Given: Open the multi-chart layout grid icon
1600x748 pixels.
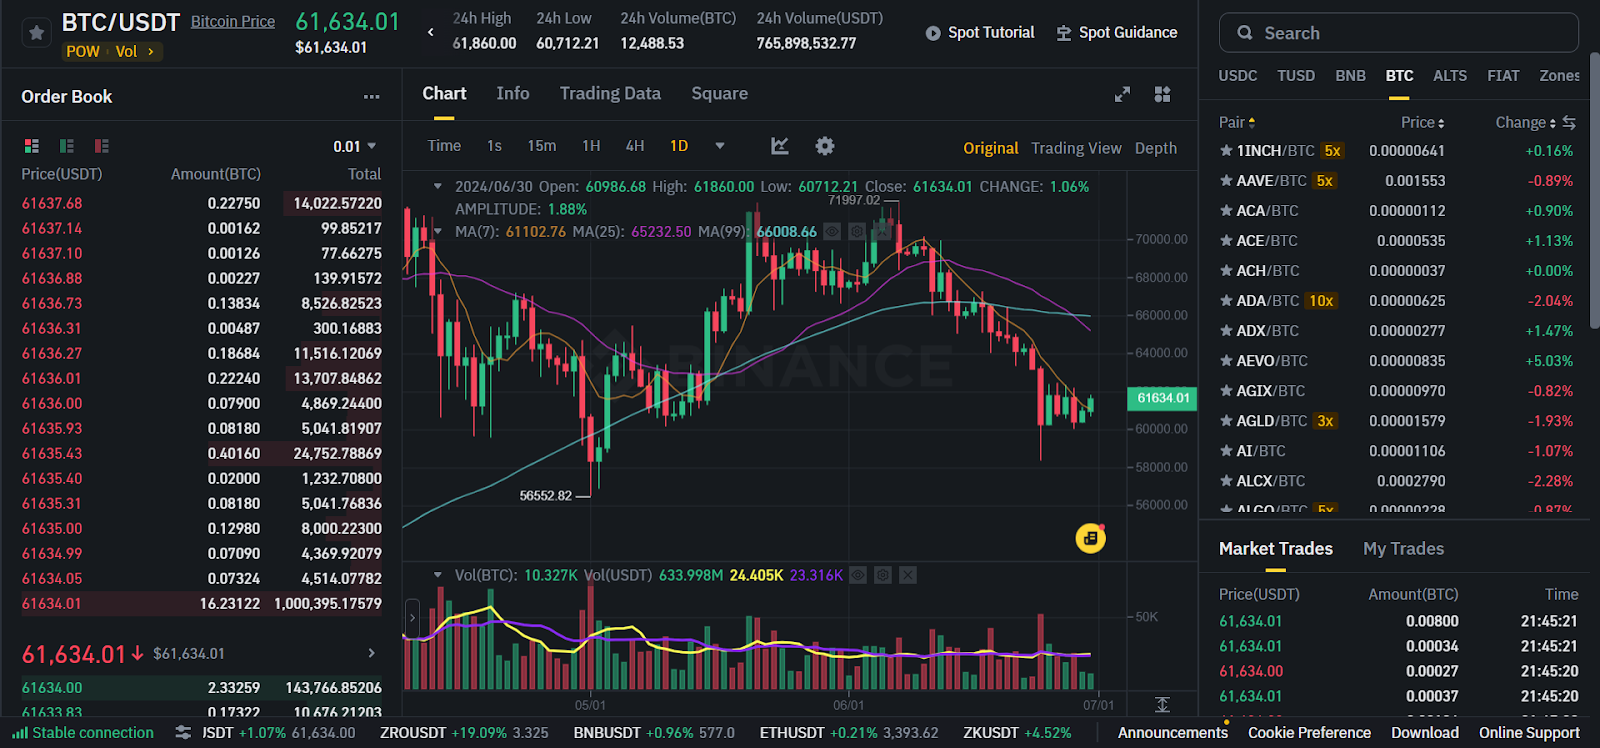Looking at the screenshot, I should click(x=1162, y=94).
